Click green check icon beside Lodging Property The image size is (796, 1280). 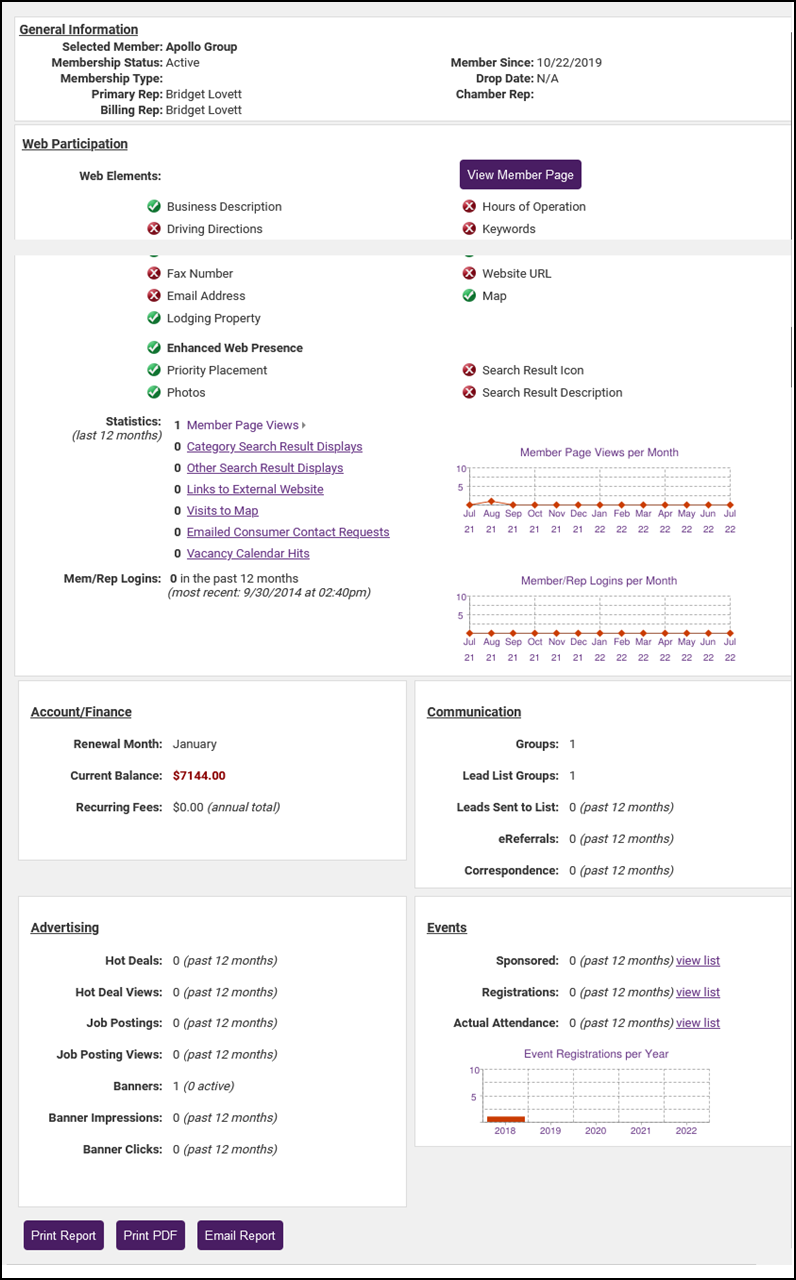154,318
